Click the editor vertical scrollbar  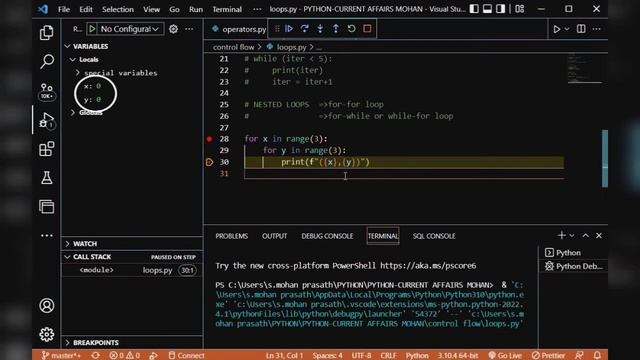(x=605, y=158)
